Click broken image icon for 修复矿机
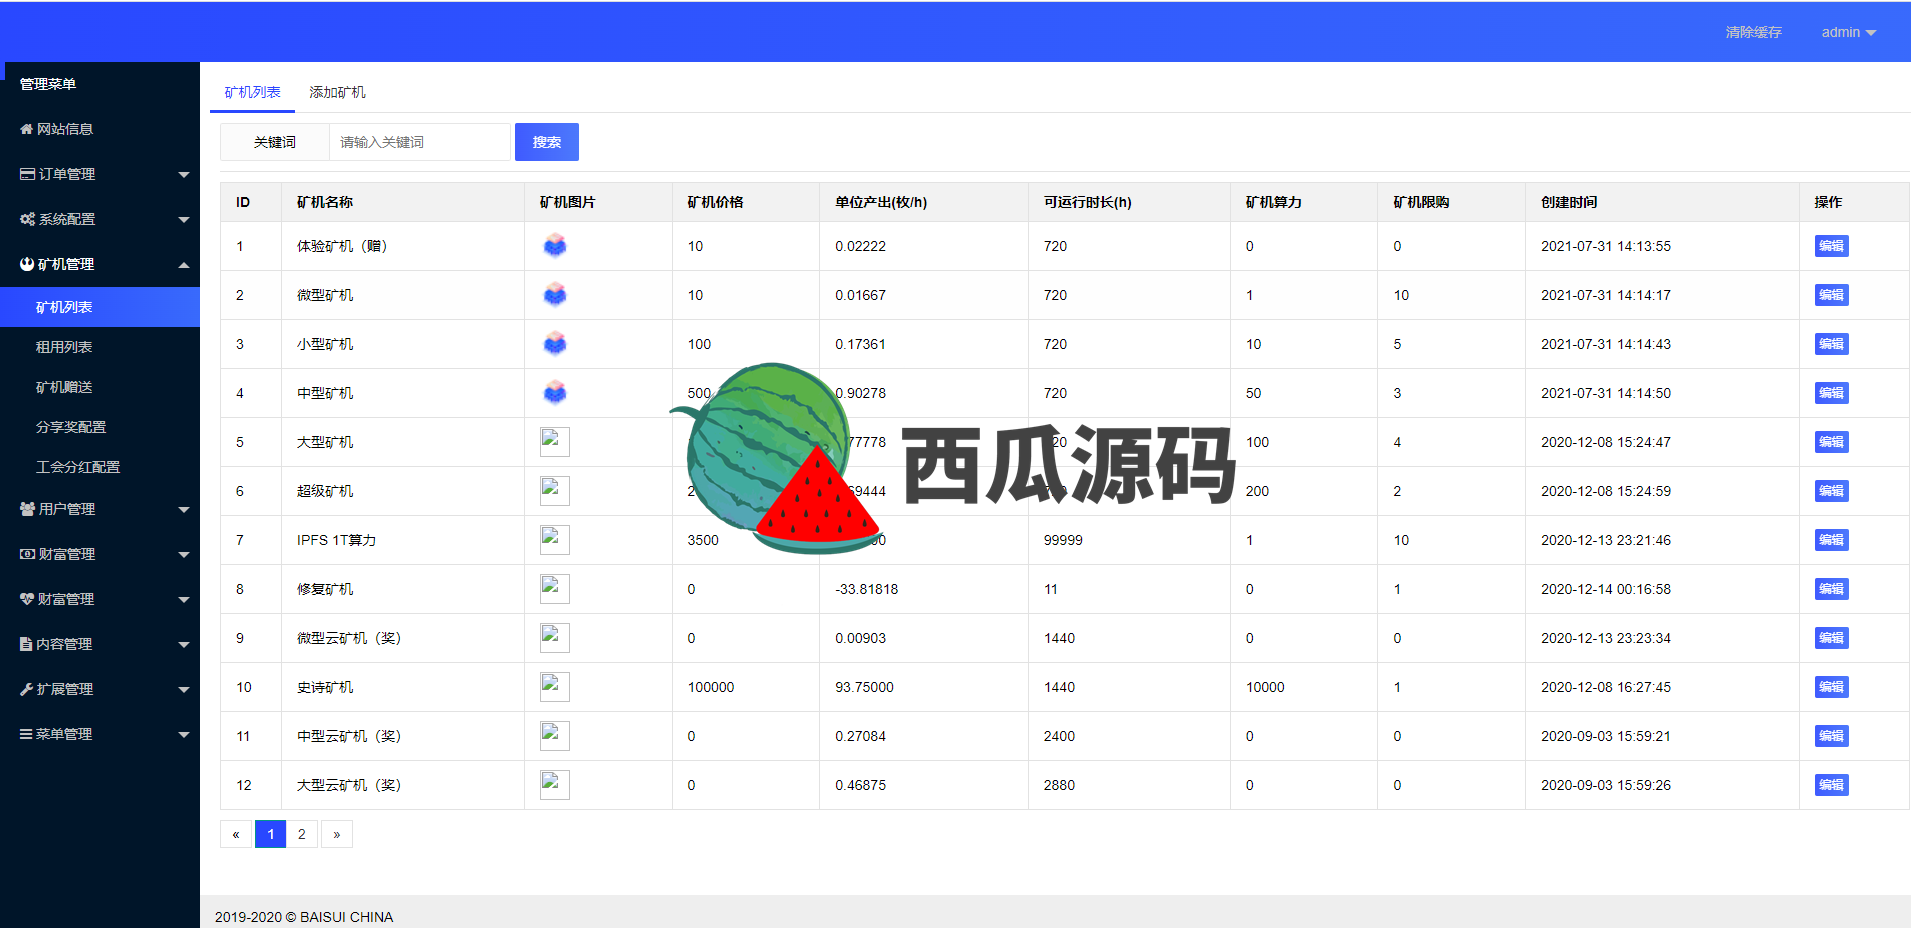 pos(555,589)
